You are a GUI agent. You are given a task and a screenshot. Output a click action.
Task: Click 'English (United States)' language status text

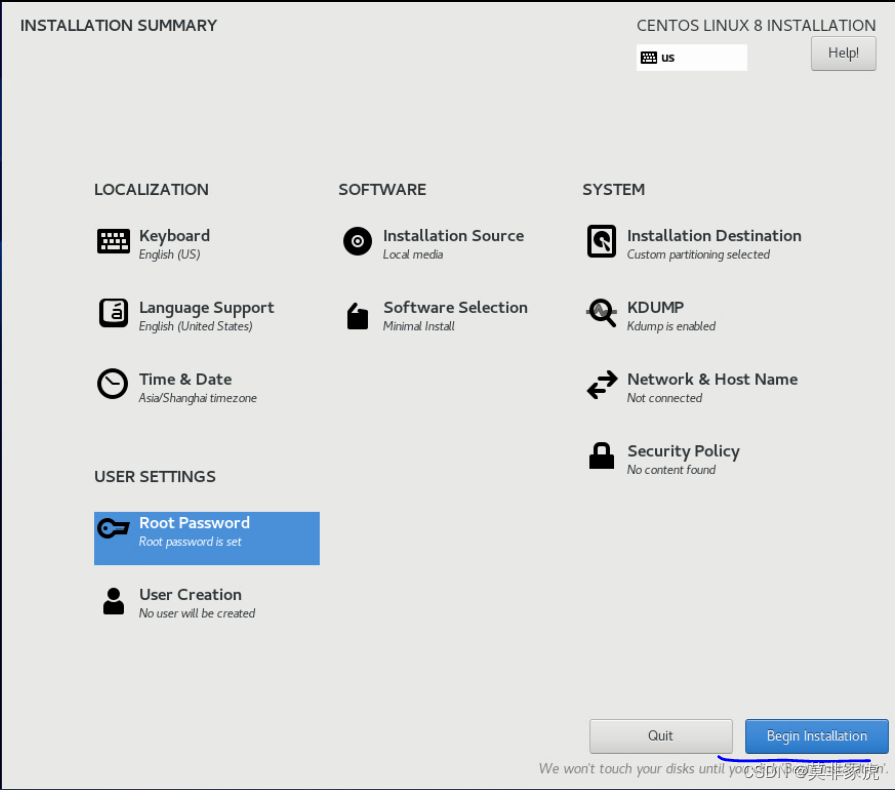tap(196, 326)
